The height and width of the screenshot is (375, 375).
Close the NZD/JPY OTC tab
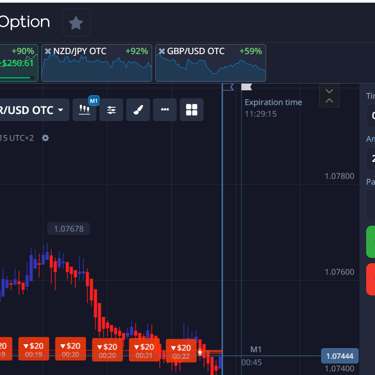coord(48,51)
